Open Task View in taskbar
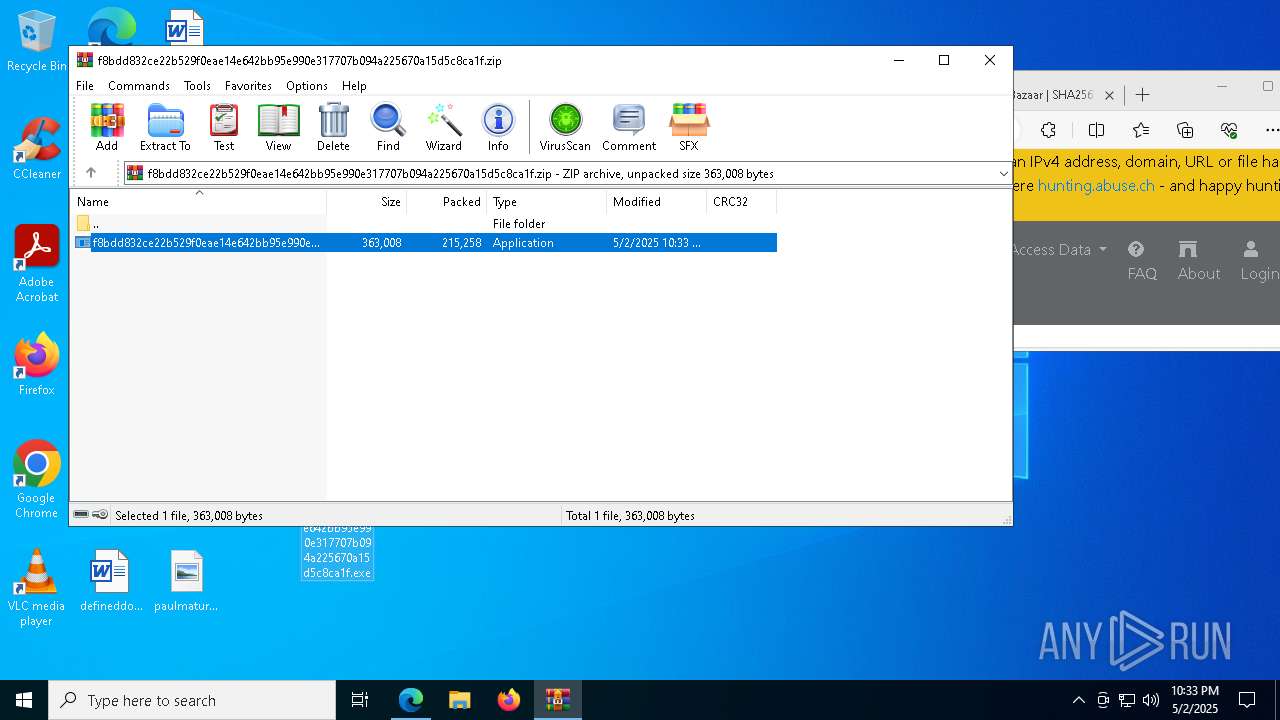 pyautogui.click(x=360, y=700)
